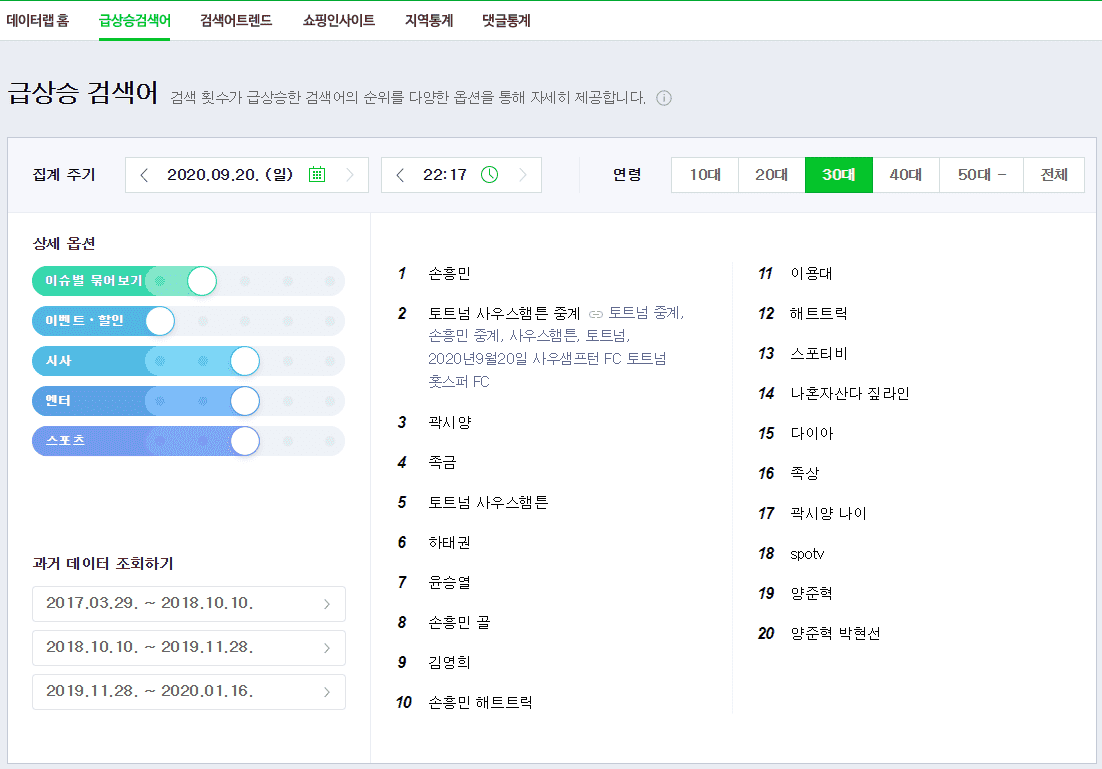Image resolution: width=1102 pixels, height=769 pixels.
Task: Switch to the 댓글통계 tab
Action: [506, 20]
